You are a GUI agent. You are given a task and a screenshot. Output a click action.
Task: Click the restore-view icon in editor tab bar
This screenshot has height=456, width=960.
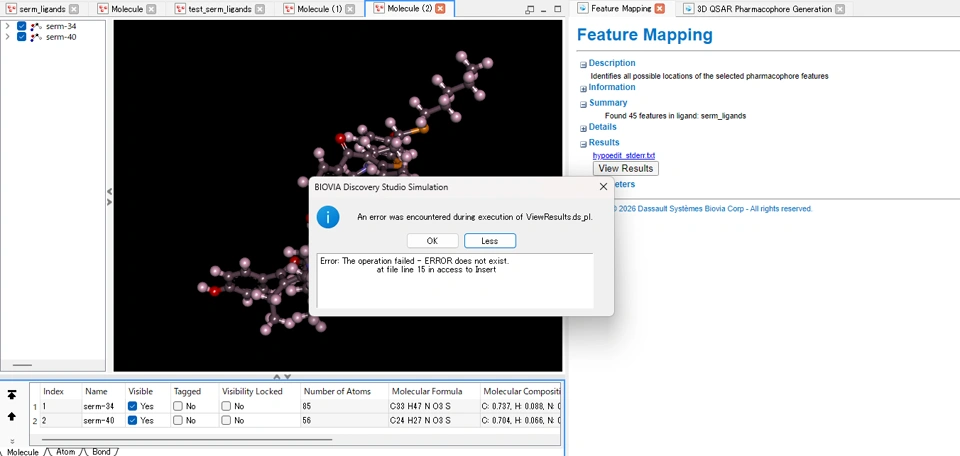[530, 9]
